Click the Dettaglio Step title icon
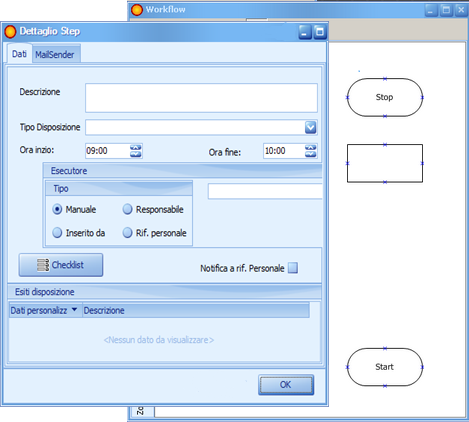Screen dimensions: 469x422 tap(10, 32)
